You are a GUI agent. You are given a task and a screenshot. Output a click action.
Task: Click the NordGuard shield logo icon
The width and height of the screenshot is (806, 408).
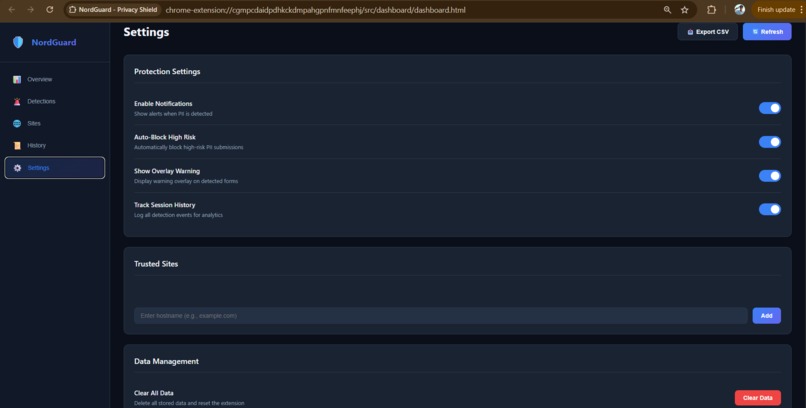click(18, 42)
